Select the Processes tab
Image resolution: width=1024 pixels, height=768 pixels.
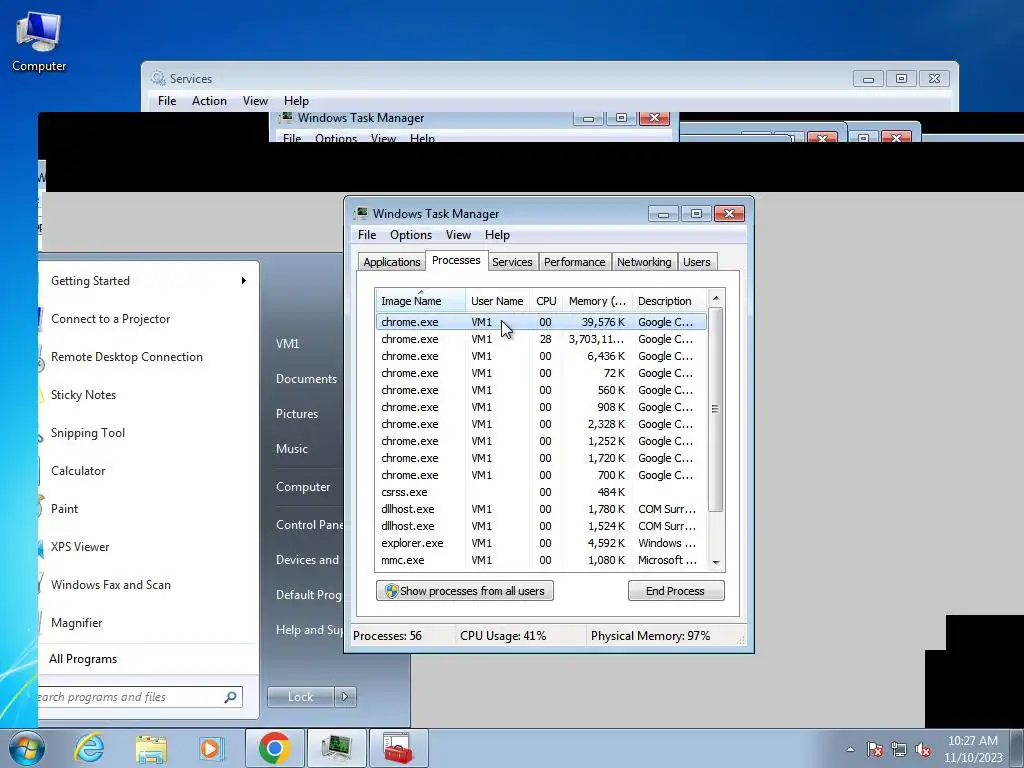pos(456,260)
